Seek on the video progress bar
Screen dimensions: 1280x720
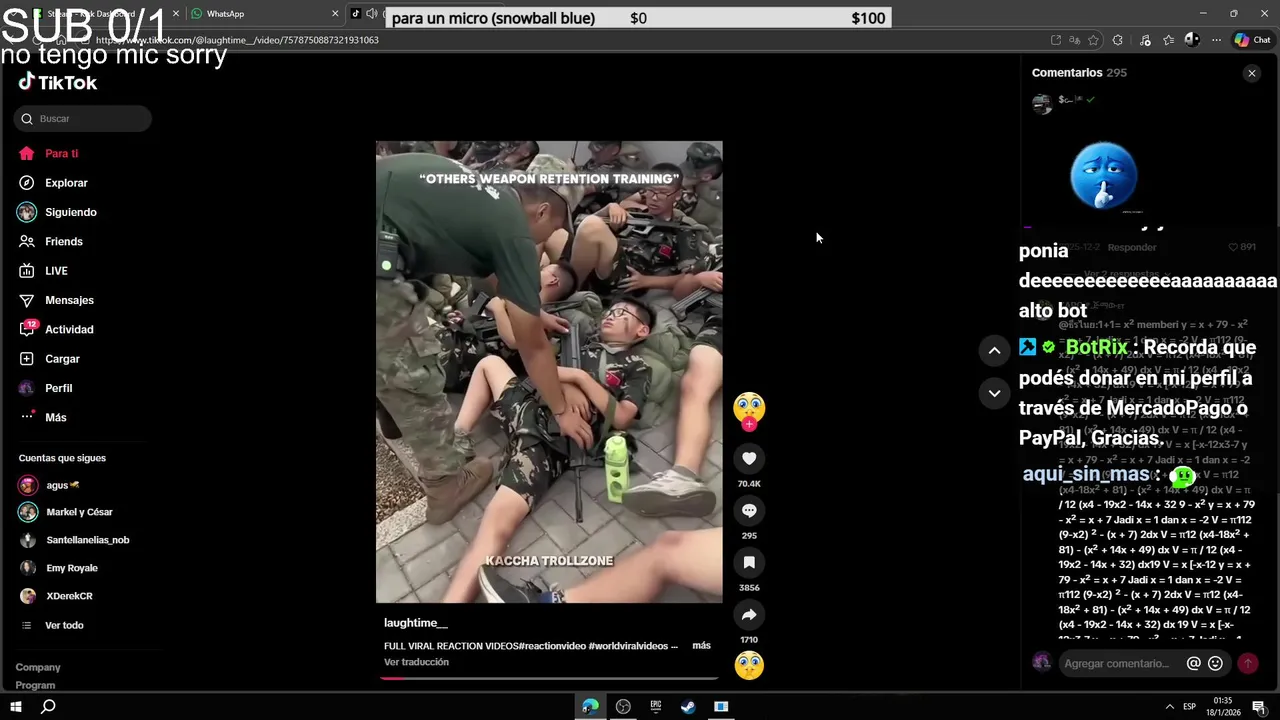[549, 677]
